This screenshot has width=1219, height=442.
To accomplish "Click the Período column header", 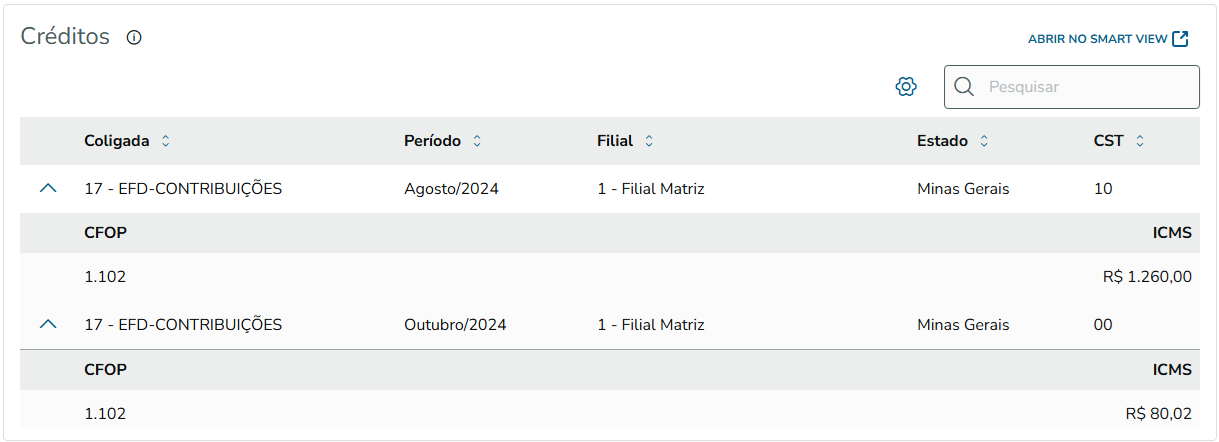I will tap(432, 141).
